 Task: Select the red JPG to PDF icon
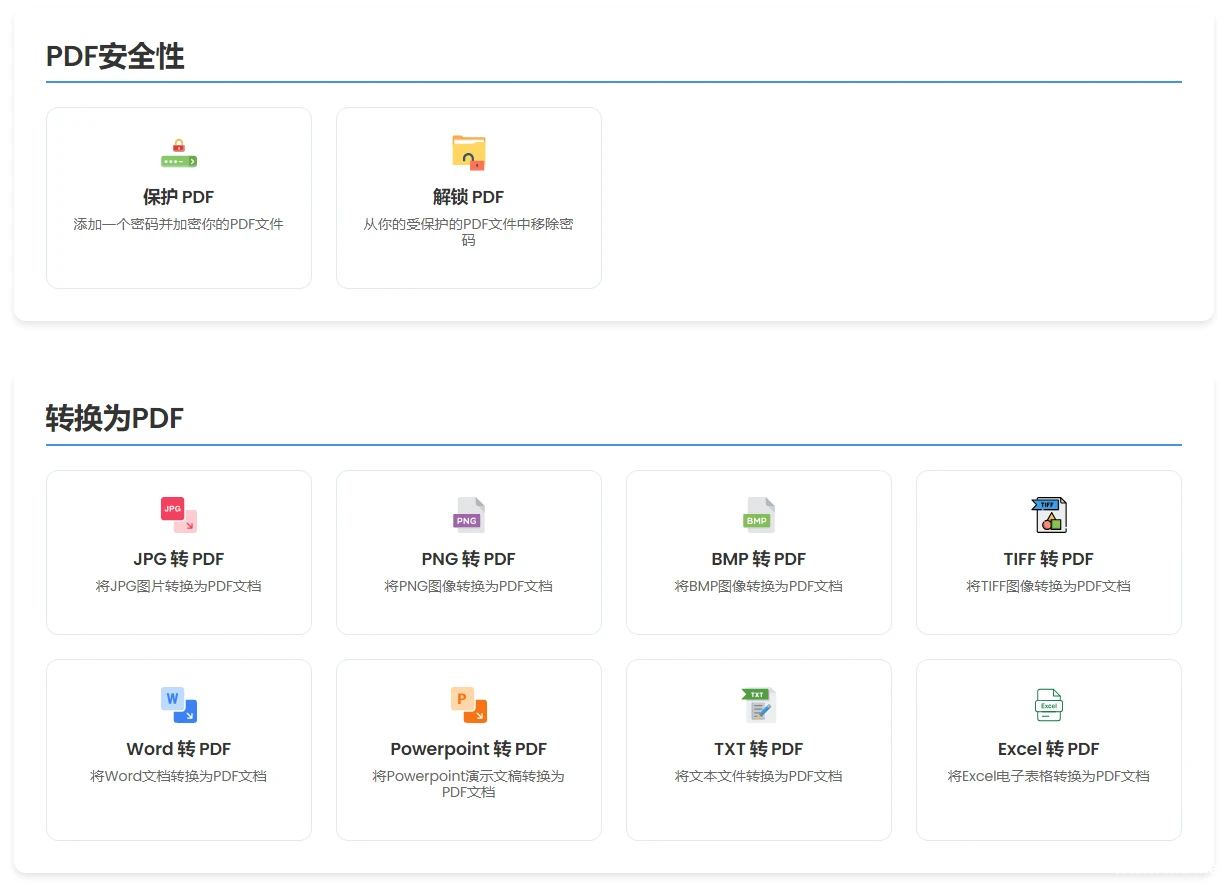pos(179,515)
